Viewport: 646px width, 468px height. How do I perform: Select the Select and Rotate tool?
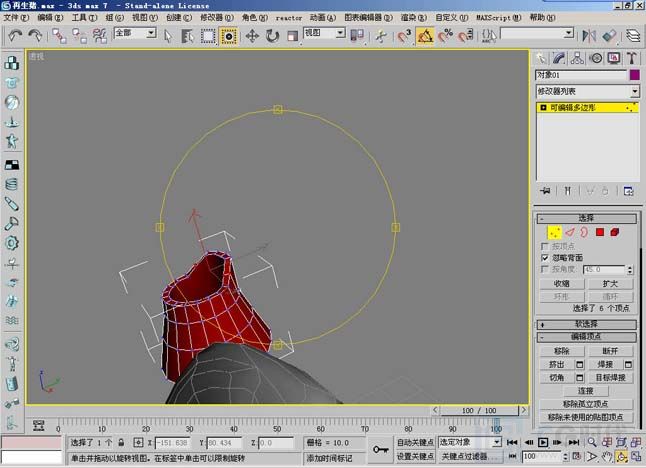coord(272,36)
